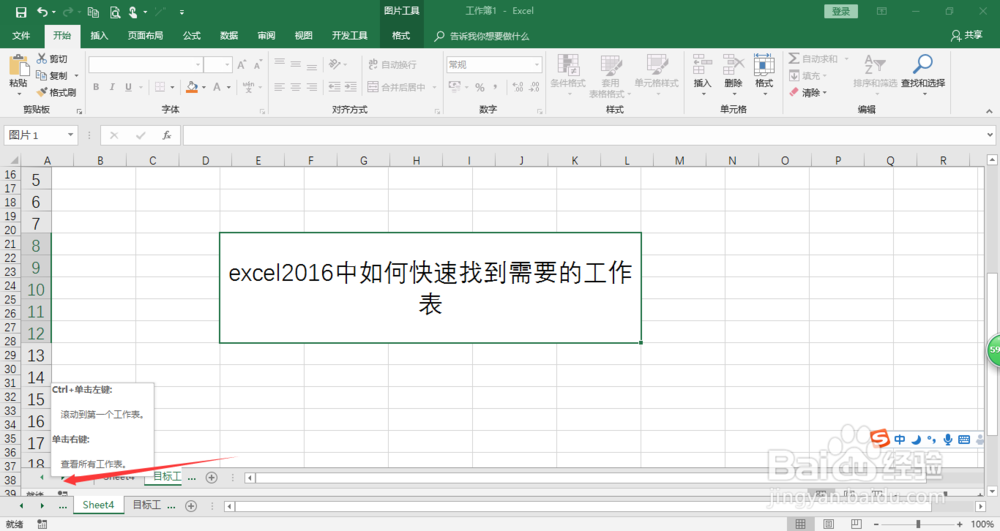Open 格式 cells button in 单元格 group
Screen dimensions: 1000x531
coord(764,74)
